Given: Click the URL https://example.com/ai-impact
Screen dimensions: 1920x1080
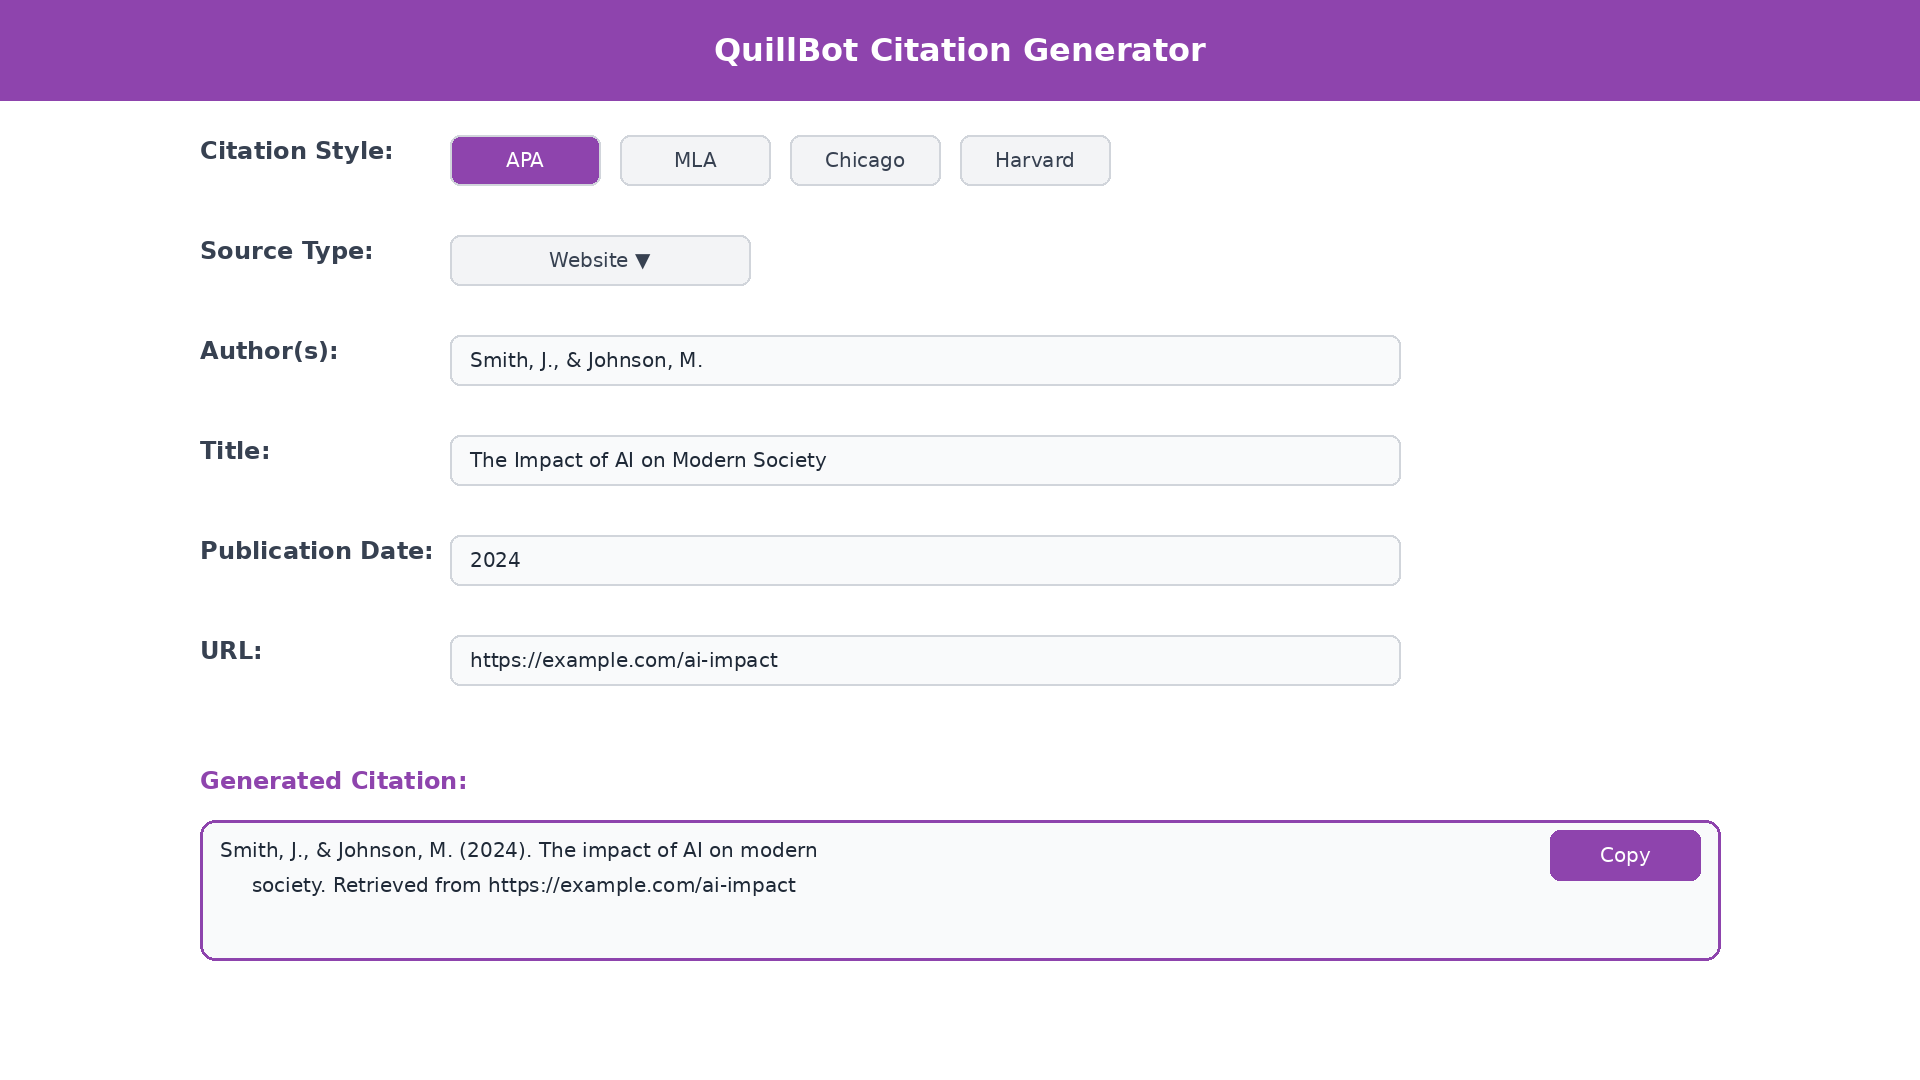Looking at the screenshot, I should click(x=625, y=660).
